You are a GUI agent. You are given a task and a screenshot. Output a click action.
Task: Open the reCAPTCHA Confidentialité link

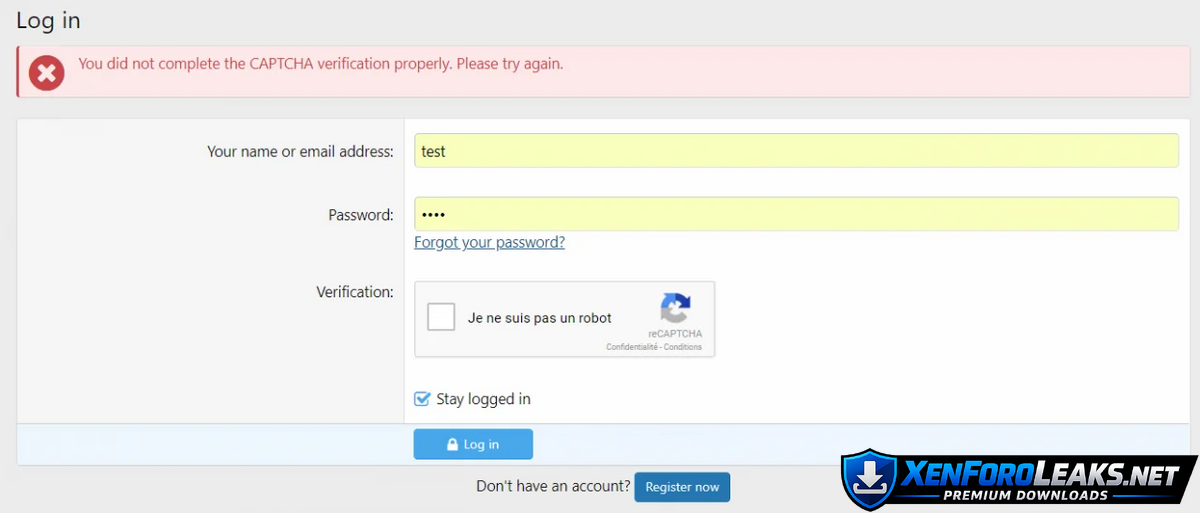(632, 347)
